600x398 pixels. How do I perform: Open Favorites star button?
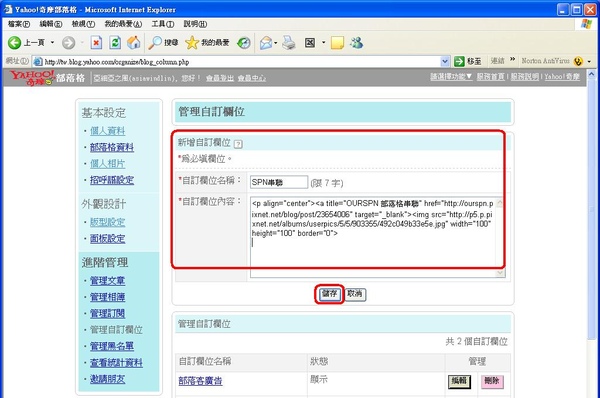207,42
